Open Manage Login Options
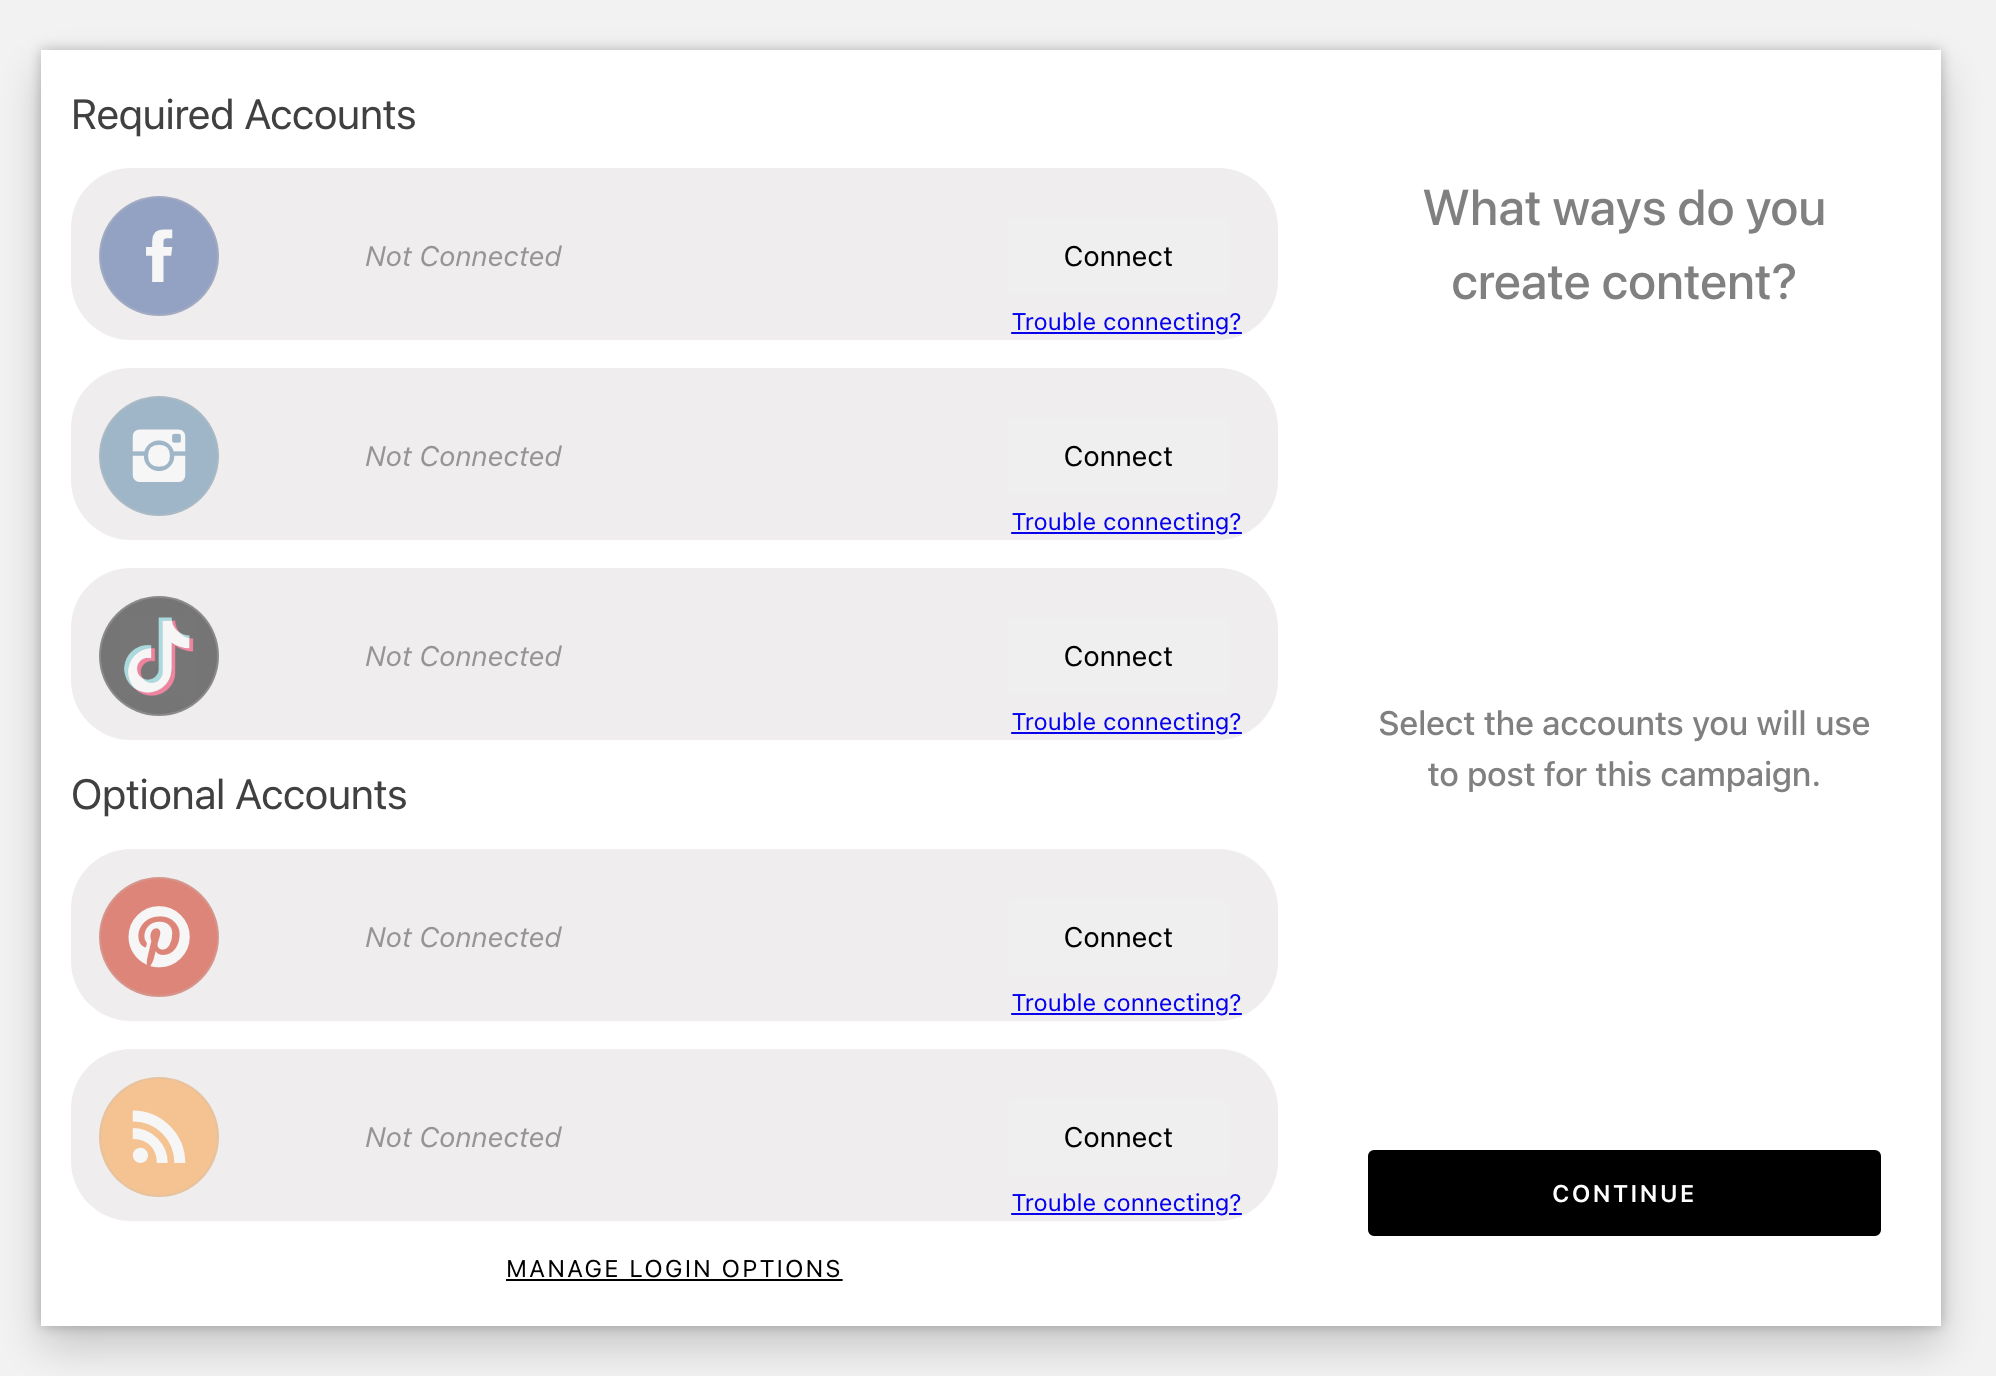This screenshot has width=1996, height=1376. tap(674, 1269)
